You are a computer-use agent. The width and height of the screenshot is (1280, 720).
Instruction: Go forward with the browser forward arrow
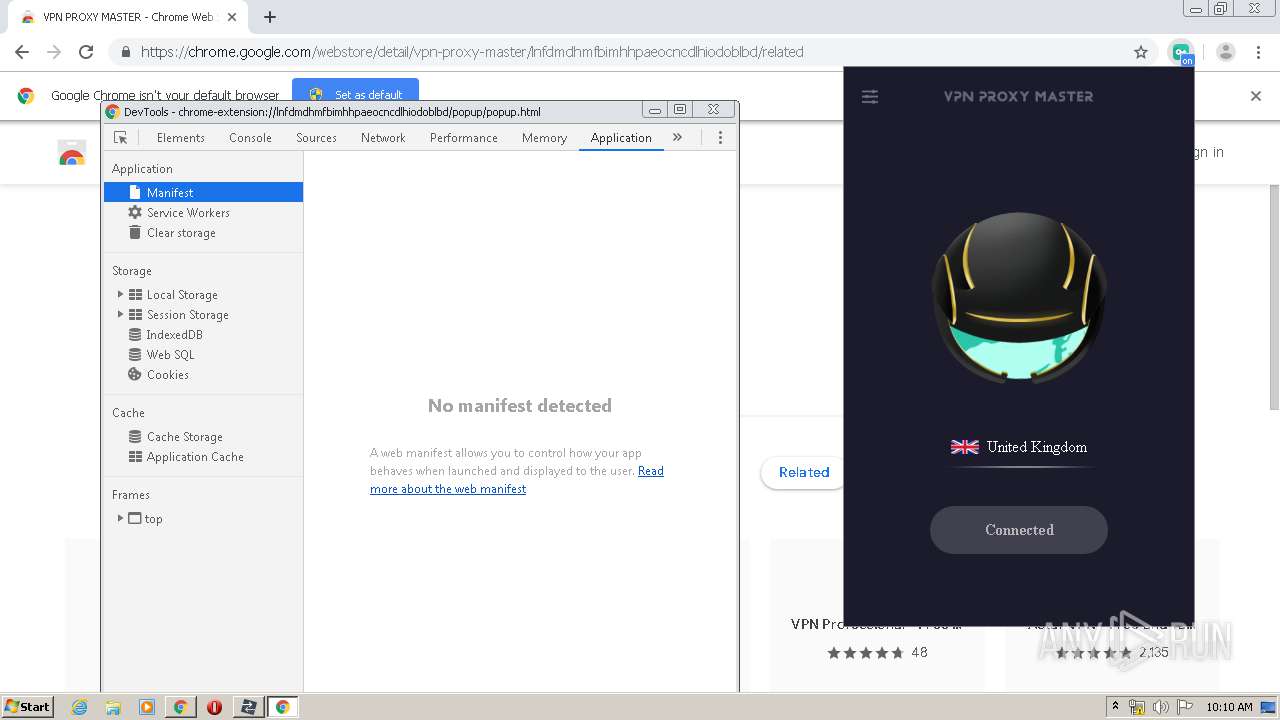pos(54,52)
